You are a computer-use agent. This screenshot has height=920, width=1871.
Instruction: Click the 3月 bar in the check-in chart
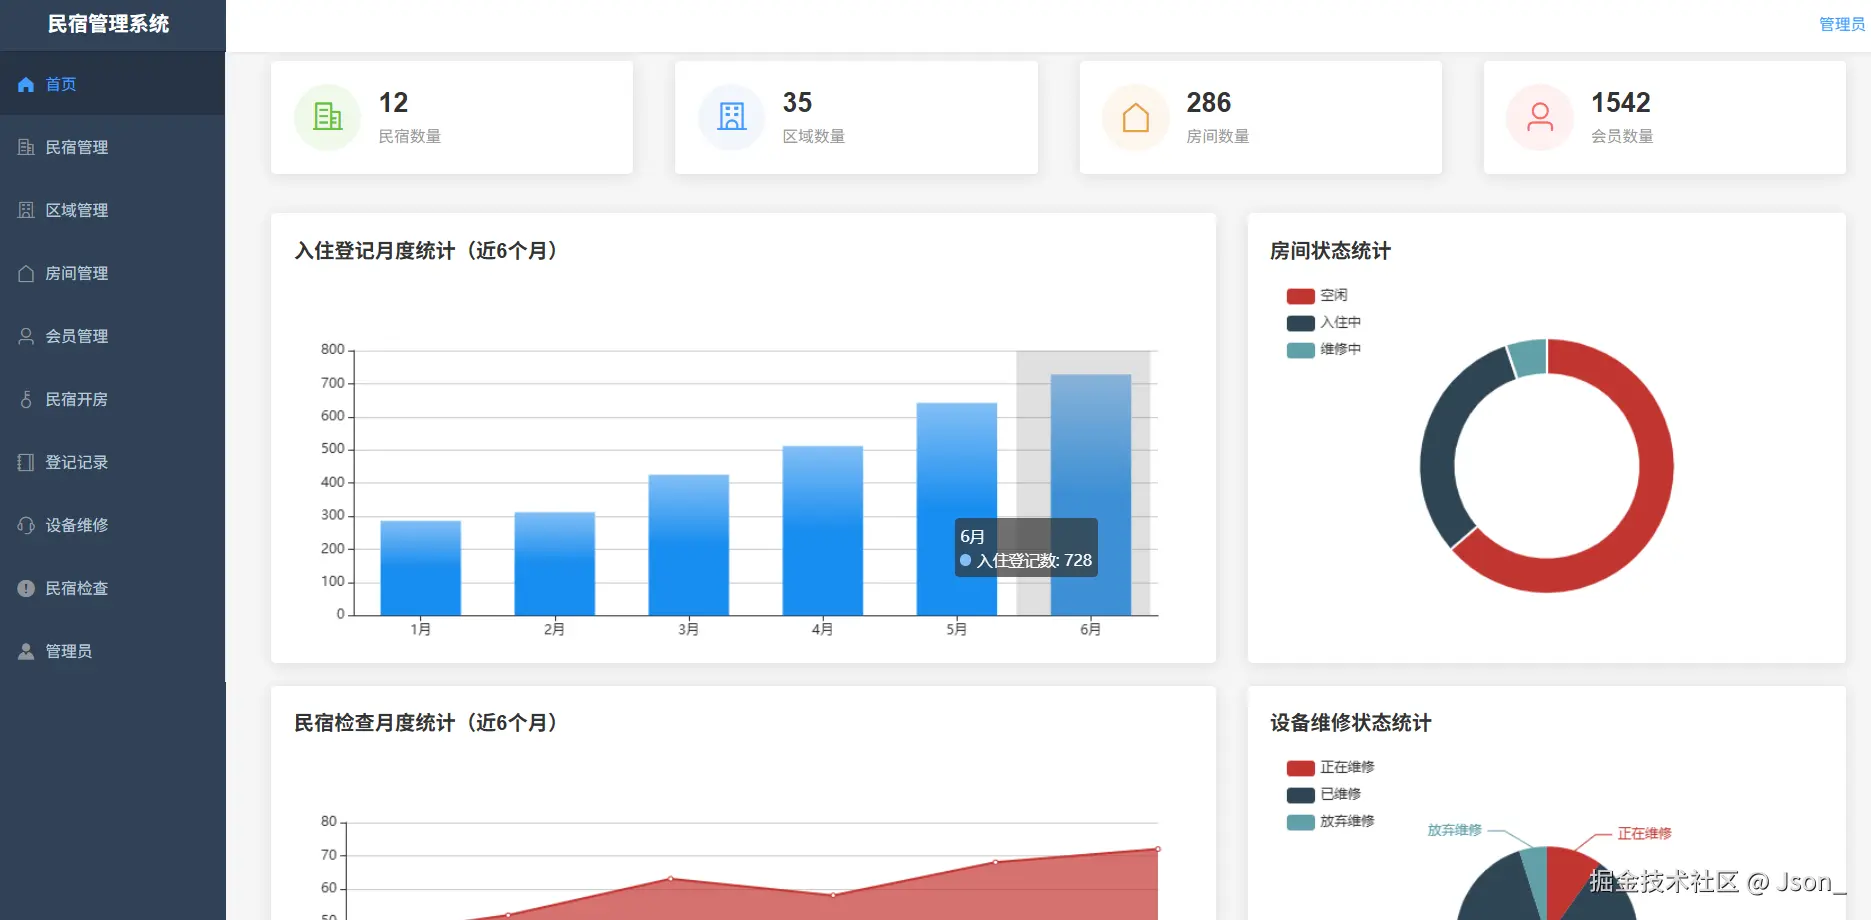[688, 545]
